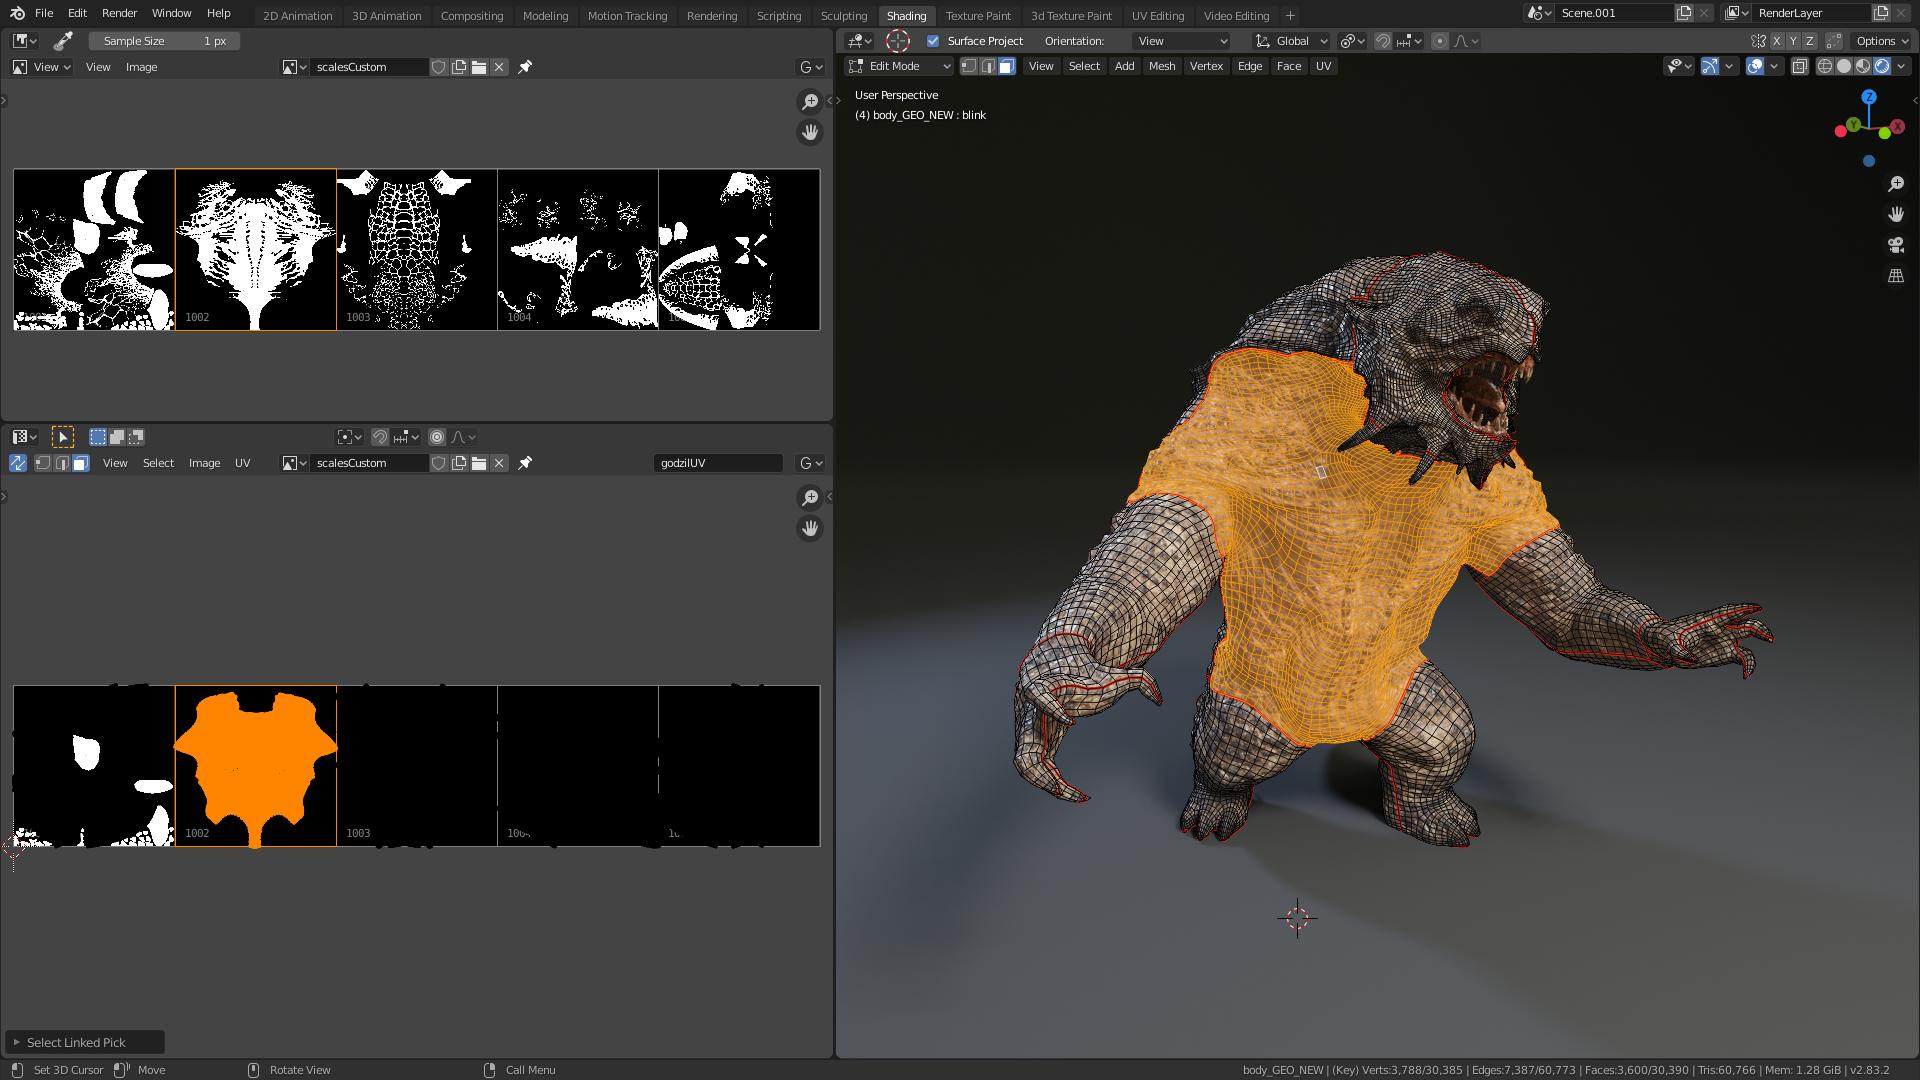Click the camera view icon in viewport
The height and width of the screenshot is (1080, 1920).
tap(1895, 245)
